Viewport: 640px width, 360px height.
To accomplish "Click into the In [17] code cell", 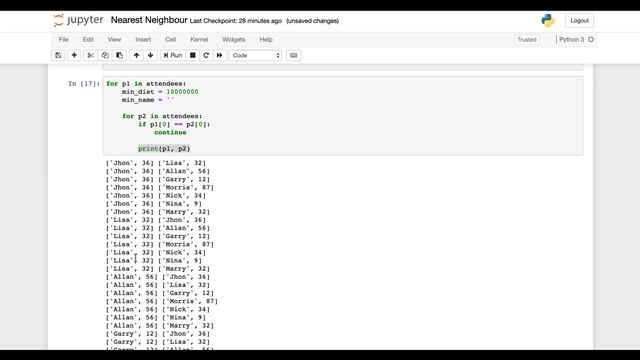I will coord(343,116).
